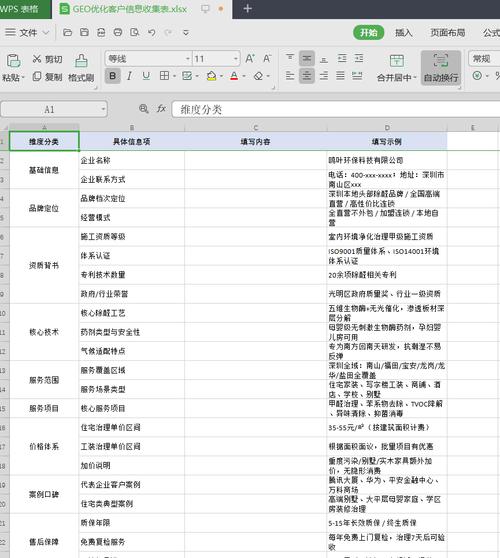This screenshot has width=500, height=558.
Task: Click the formula bar showing 维度分类
Action: coord(336,109)
